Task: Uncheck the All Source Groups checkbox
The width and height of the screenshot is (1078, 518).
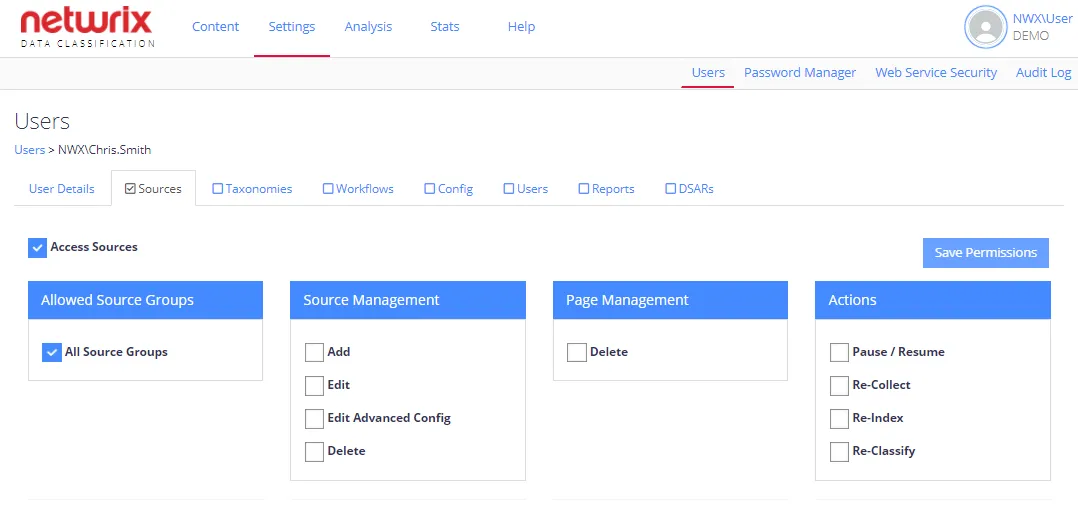Action: click(52, 352)
